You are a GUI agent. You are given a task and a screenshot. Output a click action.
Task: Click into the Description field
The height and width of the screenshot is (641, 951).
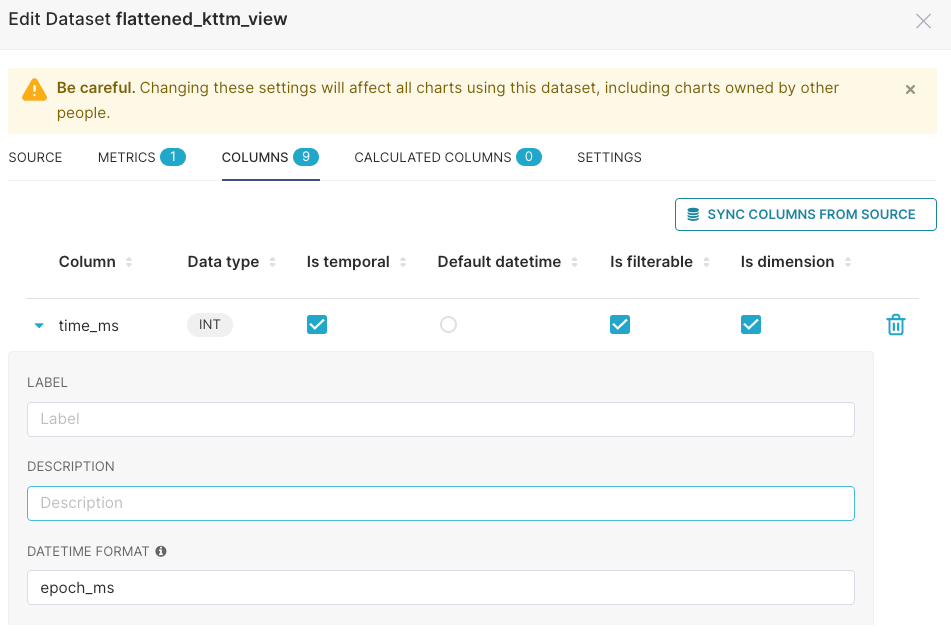(x=441, y=503)
